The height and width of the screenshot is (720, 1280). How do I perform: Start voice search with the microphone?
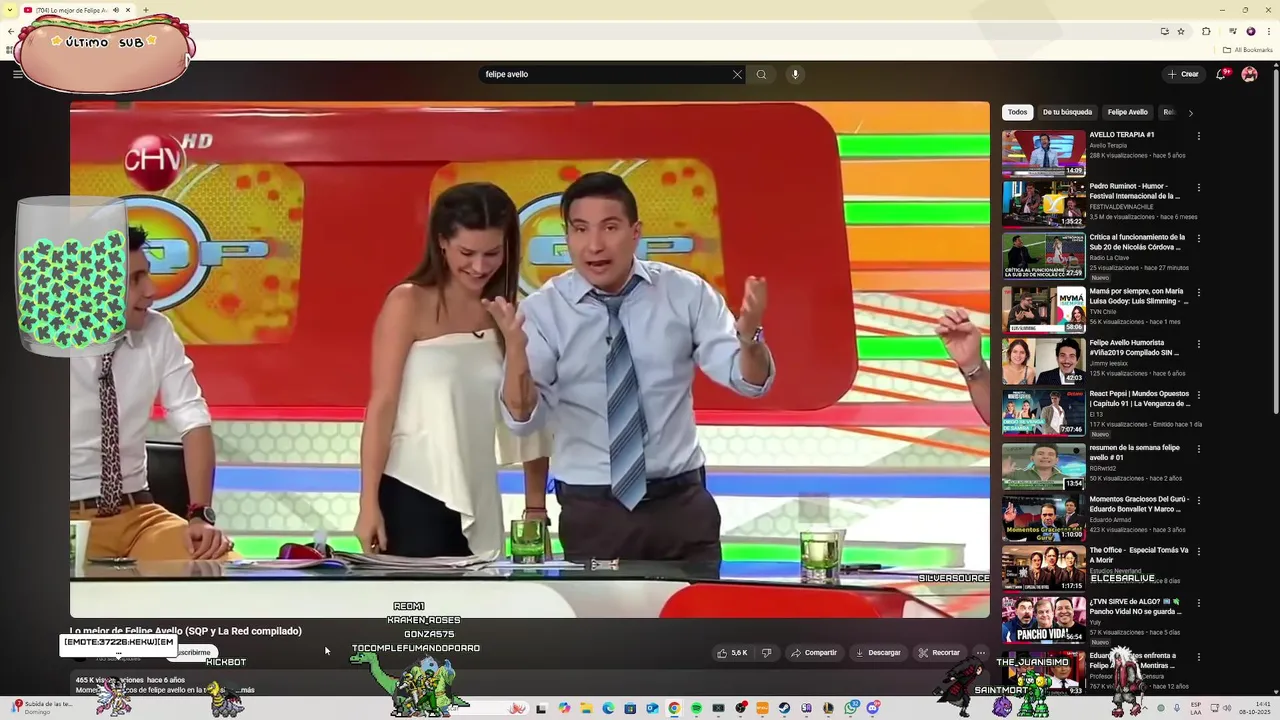[x=795, y=74]
